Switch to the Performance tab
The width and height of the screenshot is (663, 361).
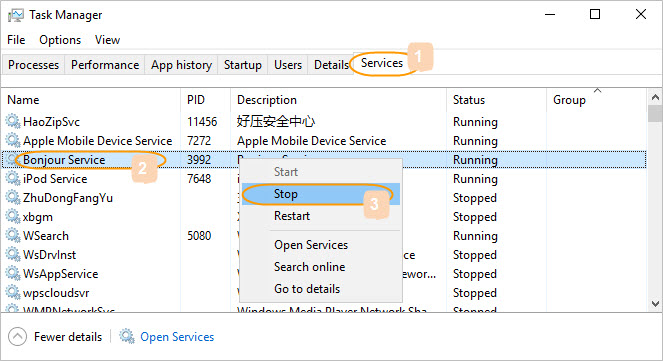(105, 65)
